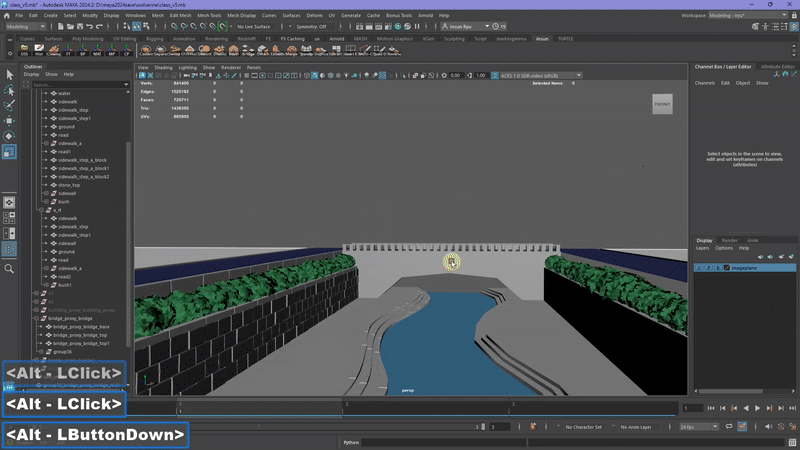Screen dimensions: 800x450
Task: Click the Bevel shelf tool
Action: tap(233, 50)
